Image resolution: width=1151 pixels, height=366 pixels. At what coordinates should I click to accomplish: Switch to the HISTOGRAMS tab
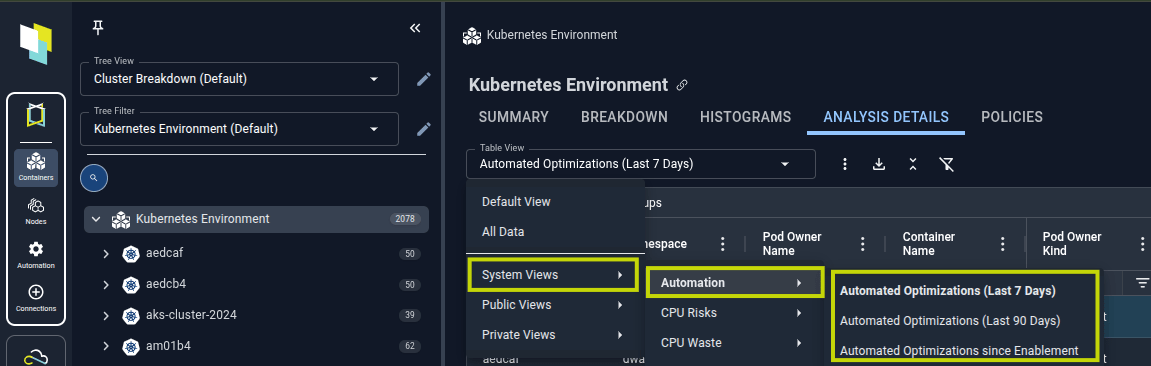pos(745,117)
